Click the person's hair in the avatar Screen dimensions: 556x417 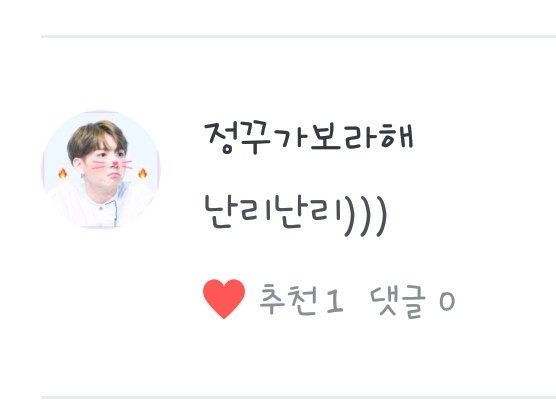[96, 138]
